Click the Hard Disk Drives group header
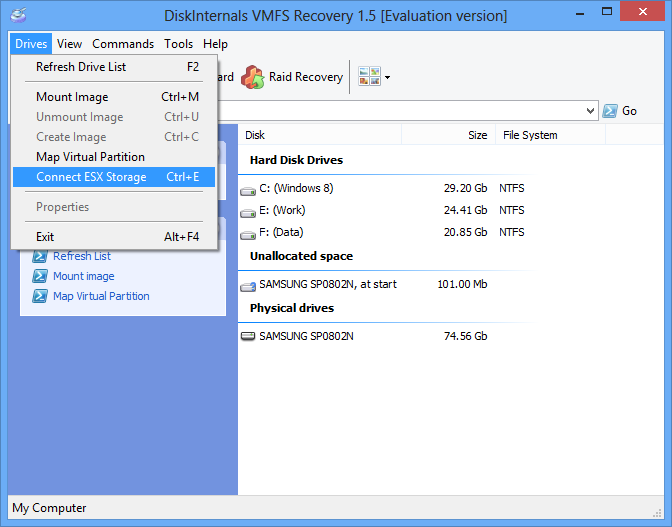The height and width of the screenshot is (527, 672). pyautogui.click(x=297, y=160)
